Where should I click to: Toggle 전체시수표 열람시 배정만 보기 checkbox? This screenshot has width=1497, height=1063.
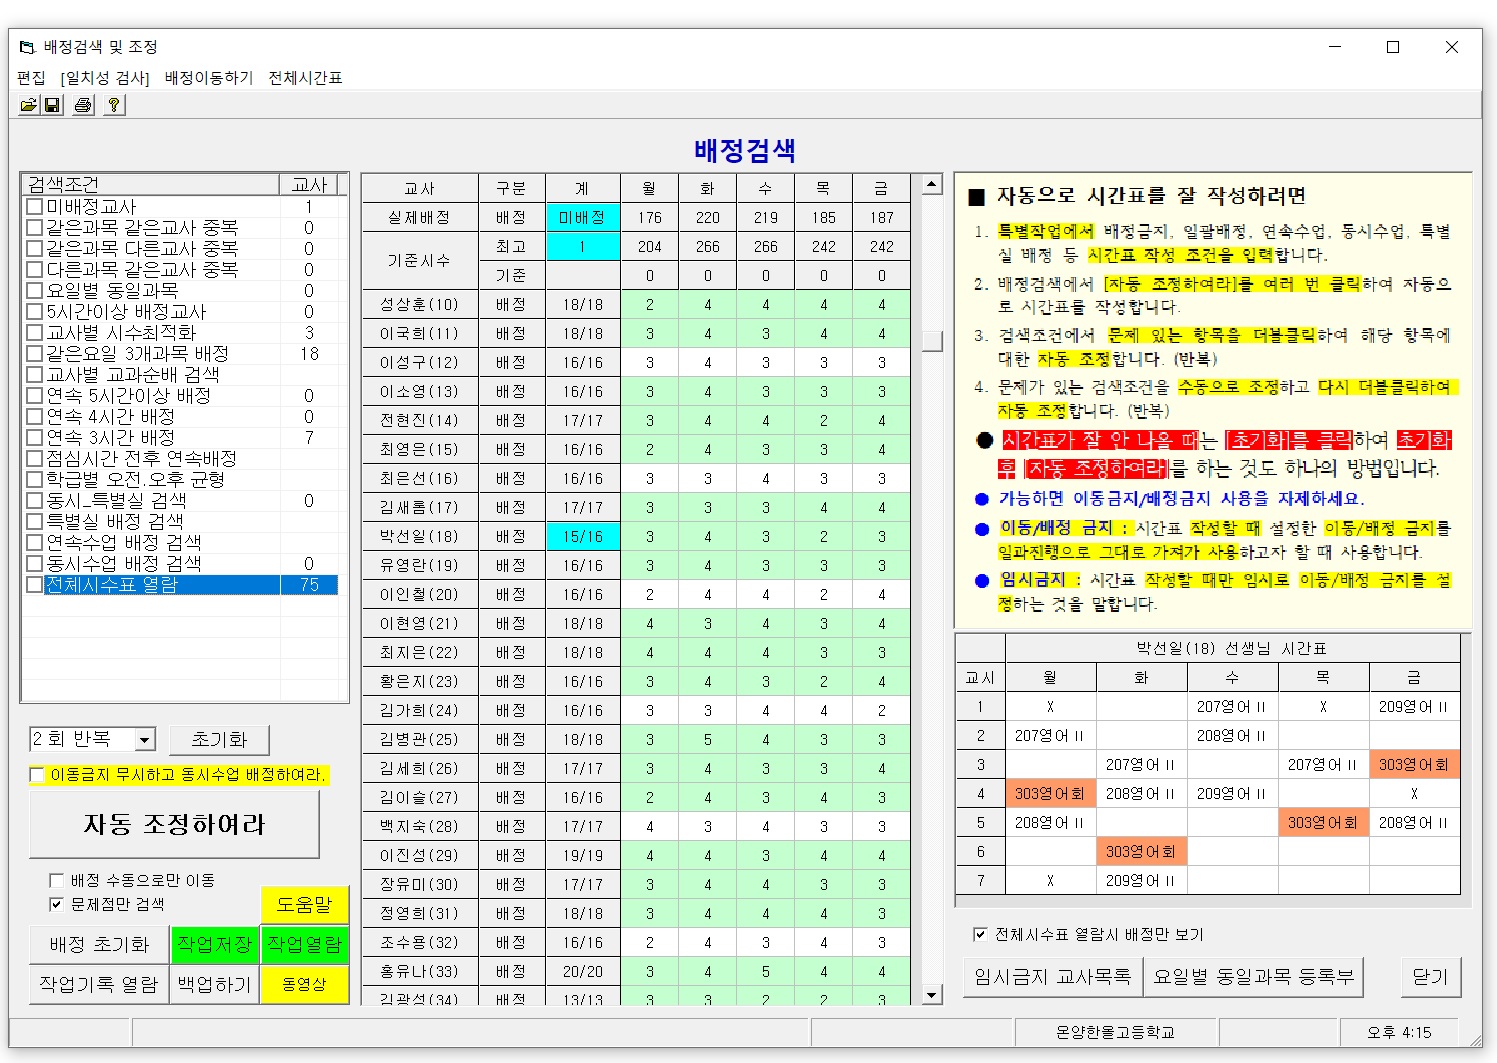[x=980, y=934]
